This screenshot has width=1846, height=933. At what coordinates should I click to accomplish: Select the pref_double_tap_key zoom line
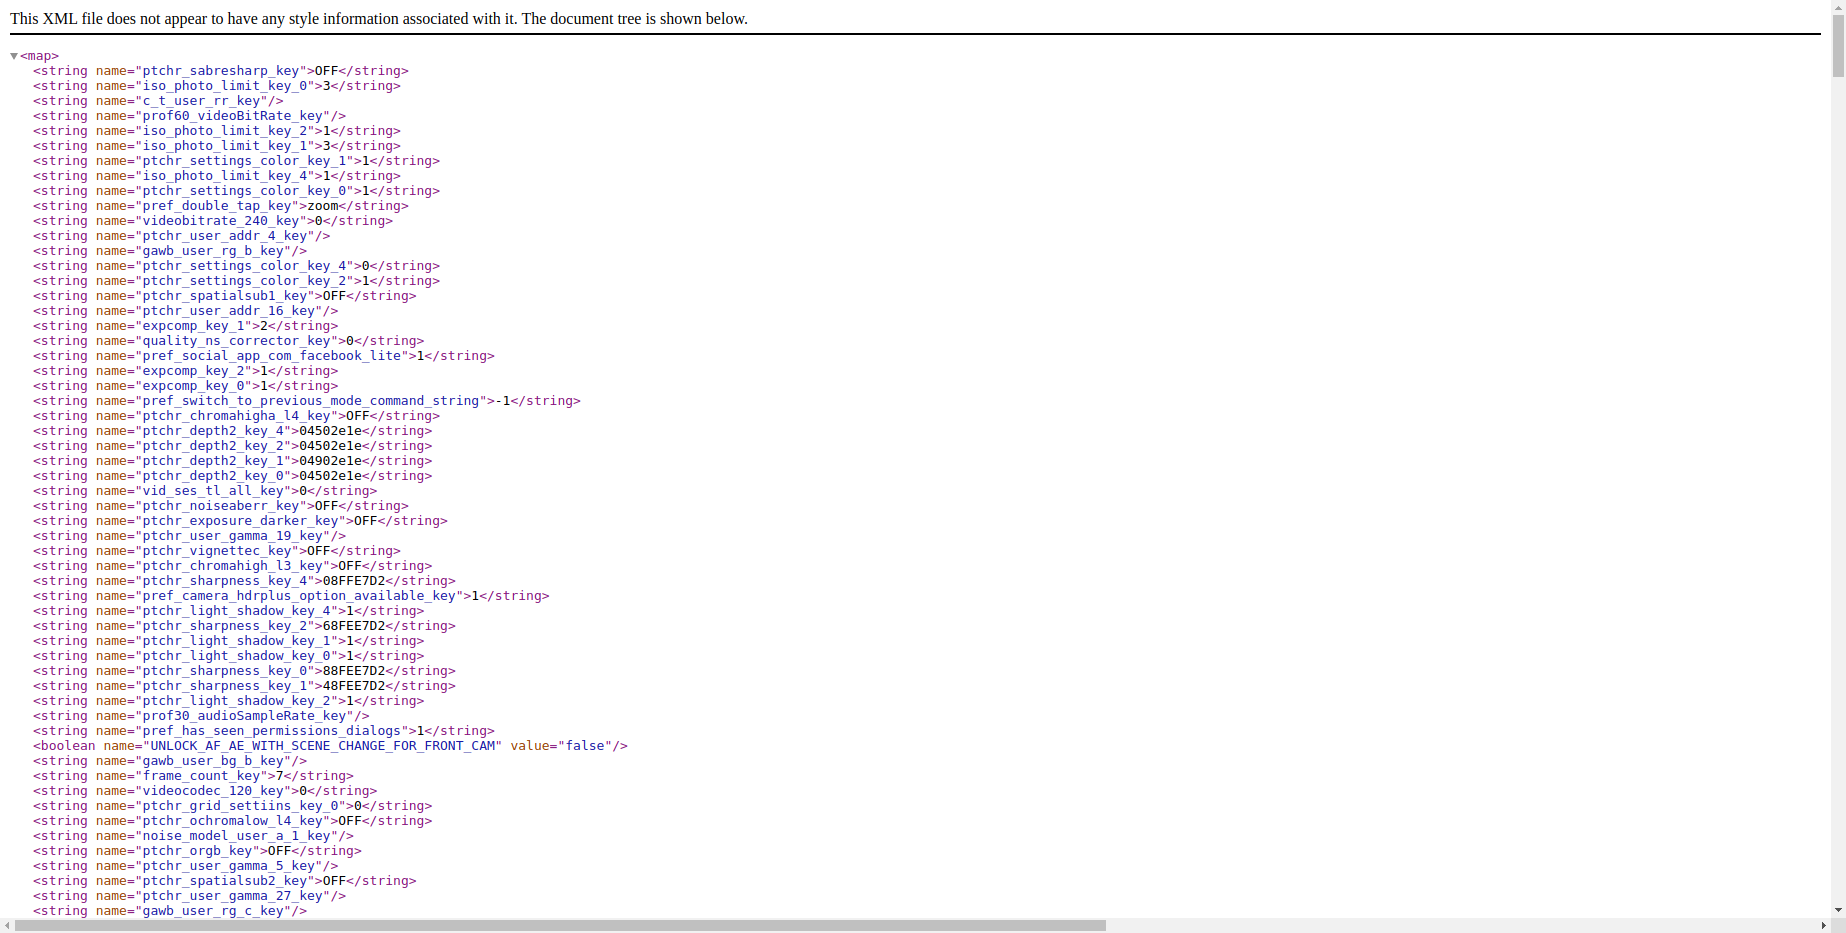pos(221,206)
